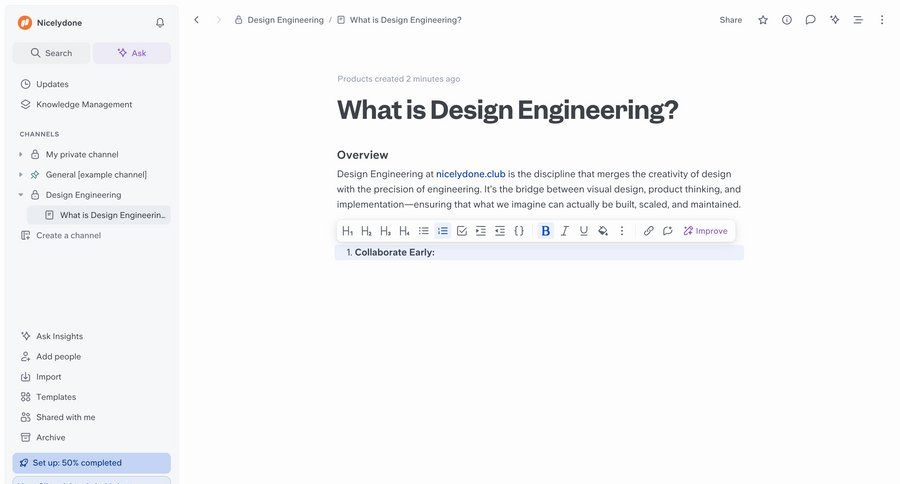This screenshot has height=484, width=900.
Task: Open the nicelydone.club link
Action: point(470,174)
